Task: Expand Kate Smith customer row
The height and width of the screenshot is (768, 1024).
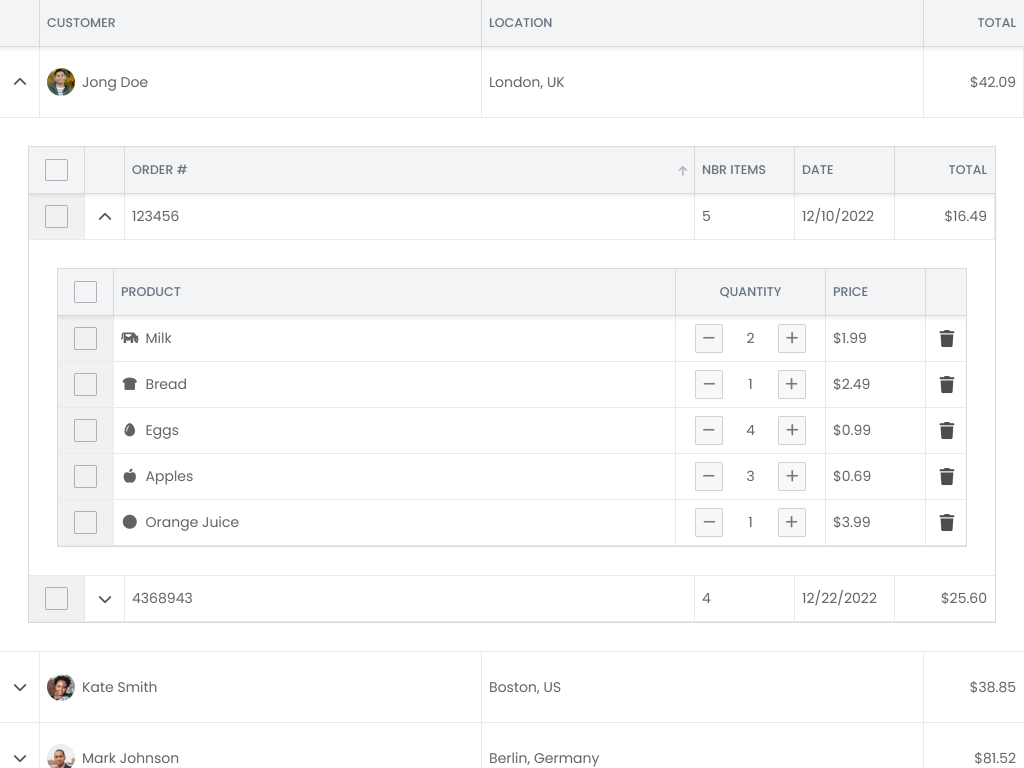Action: (x=20, y=687)
